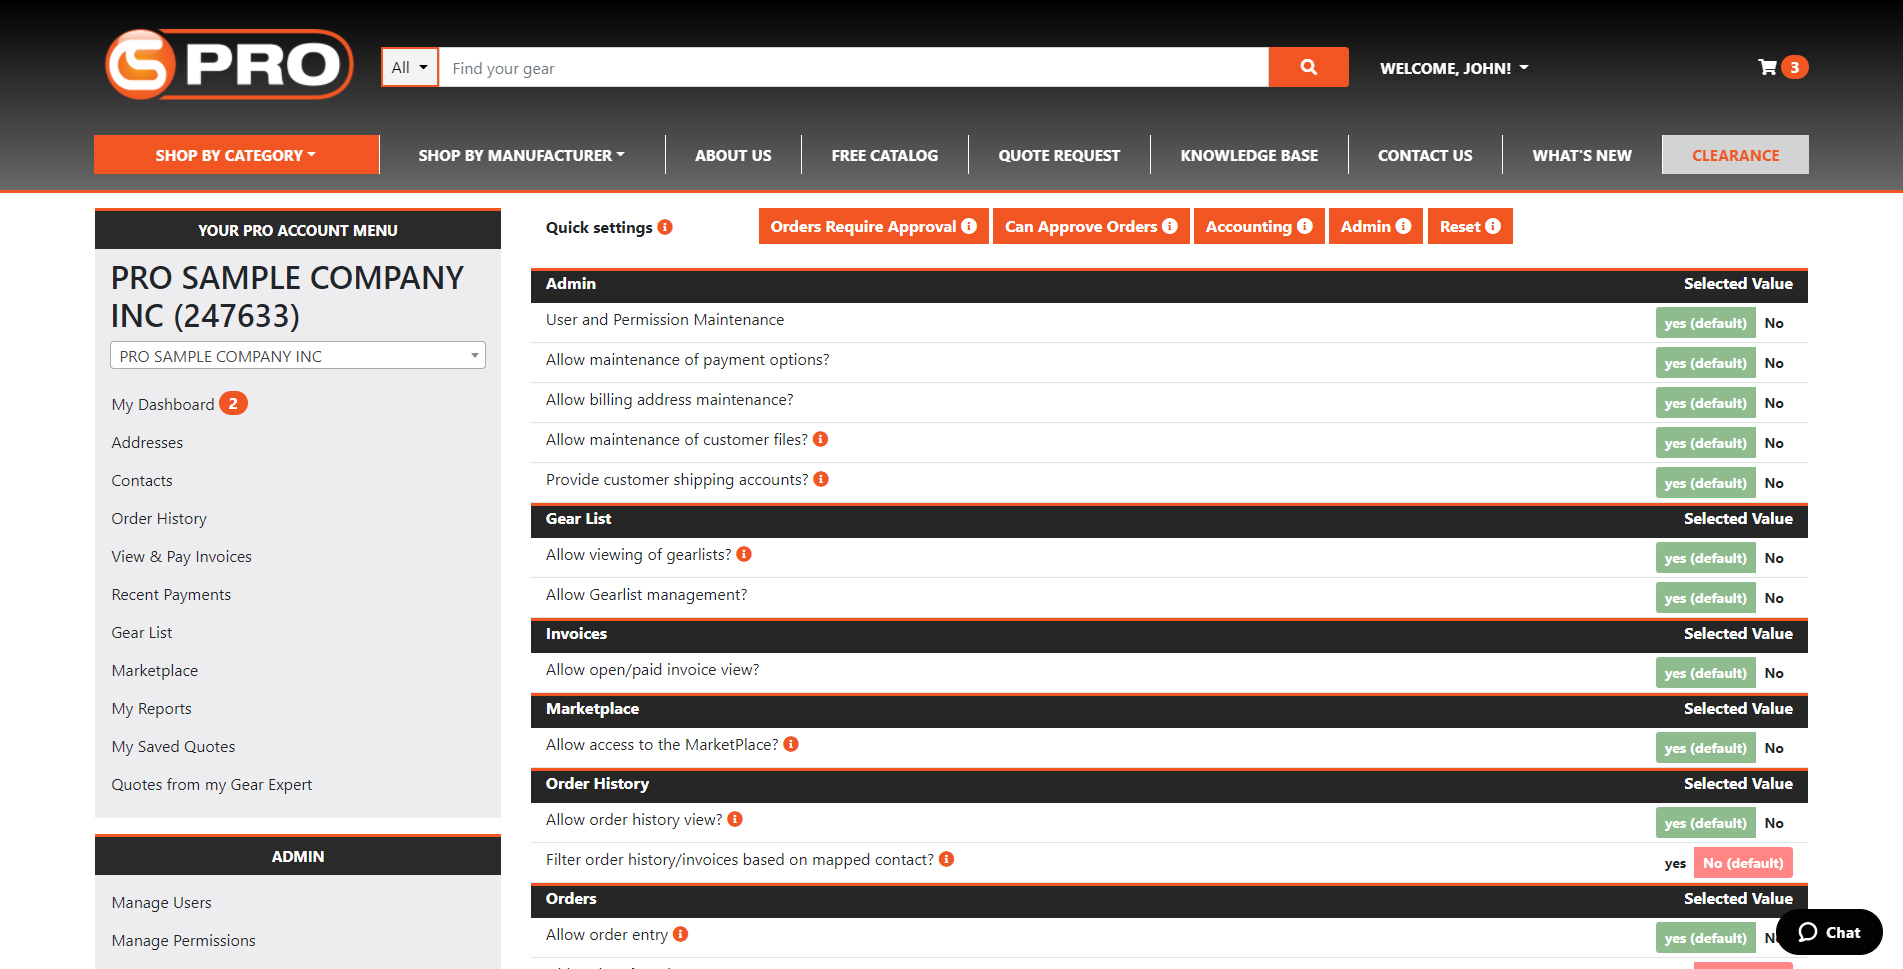Click info icon beside viewing of gearlists
Image resolution: width=1903 pixels, height=969 pixels.
(x=744, y=554)
